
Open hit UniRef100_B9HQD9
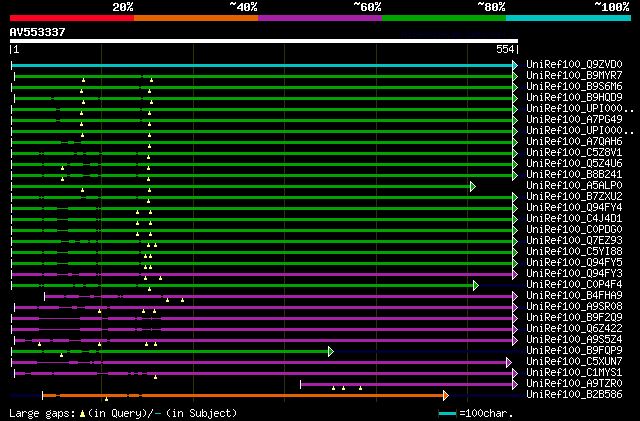(x=574, y=98)
